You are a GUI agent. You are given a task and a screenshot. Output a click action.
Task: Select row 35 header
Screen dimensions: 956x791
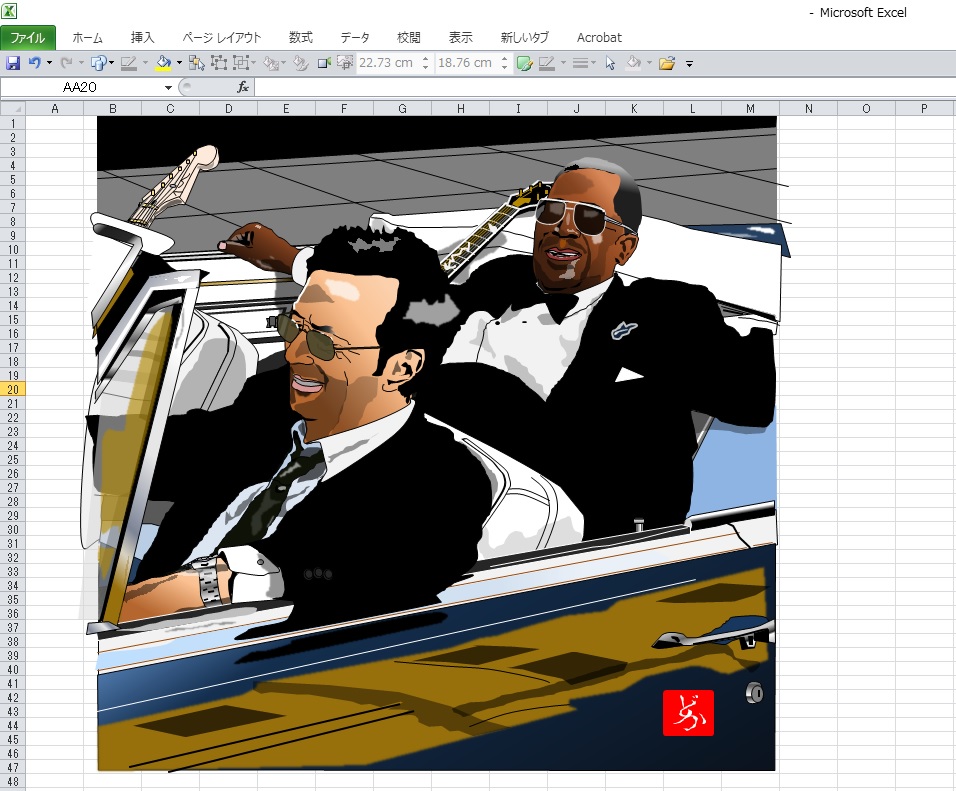(12, 600)
